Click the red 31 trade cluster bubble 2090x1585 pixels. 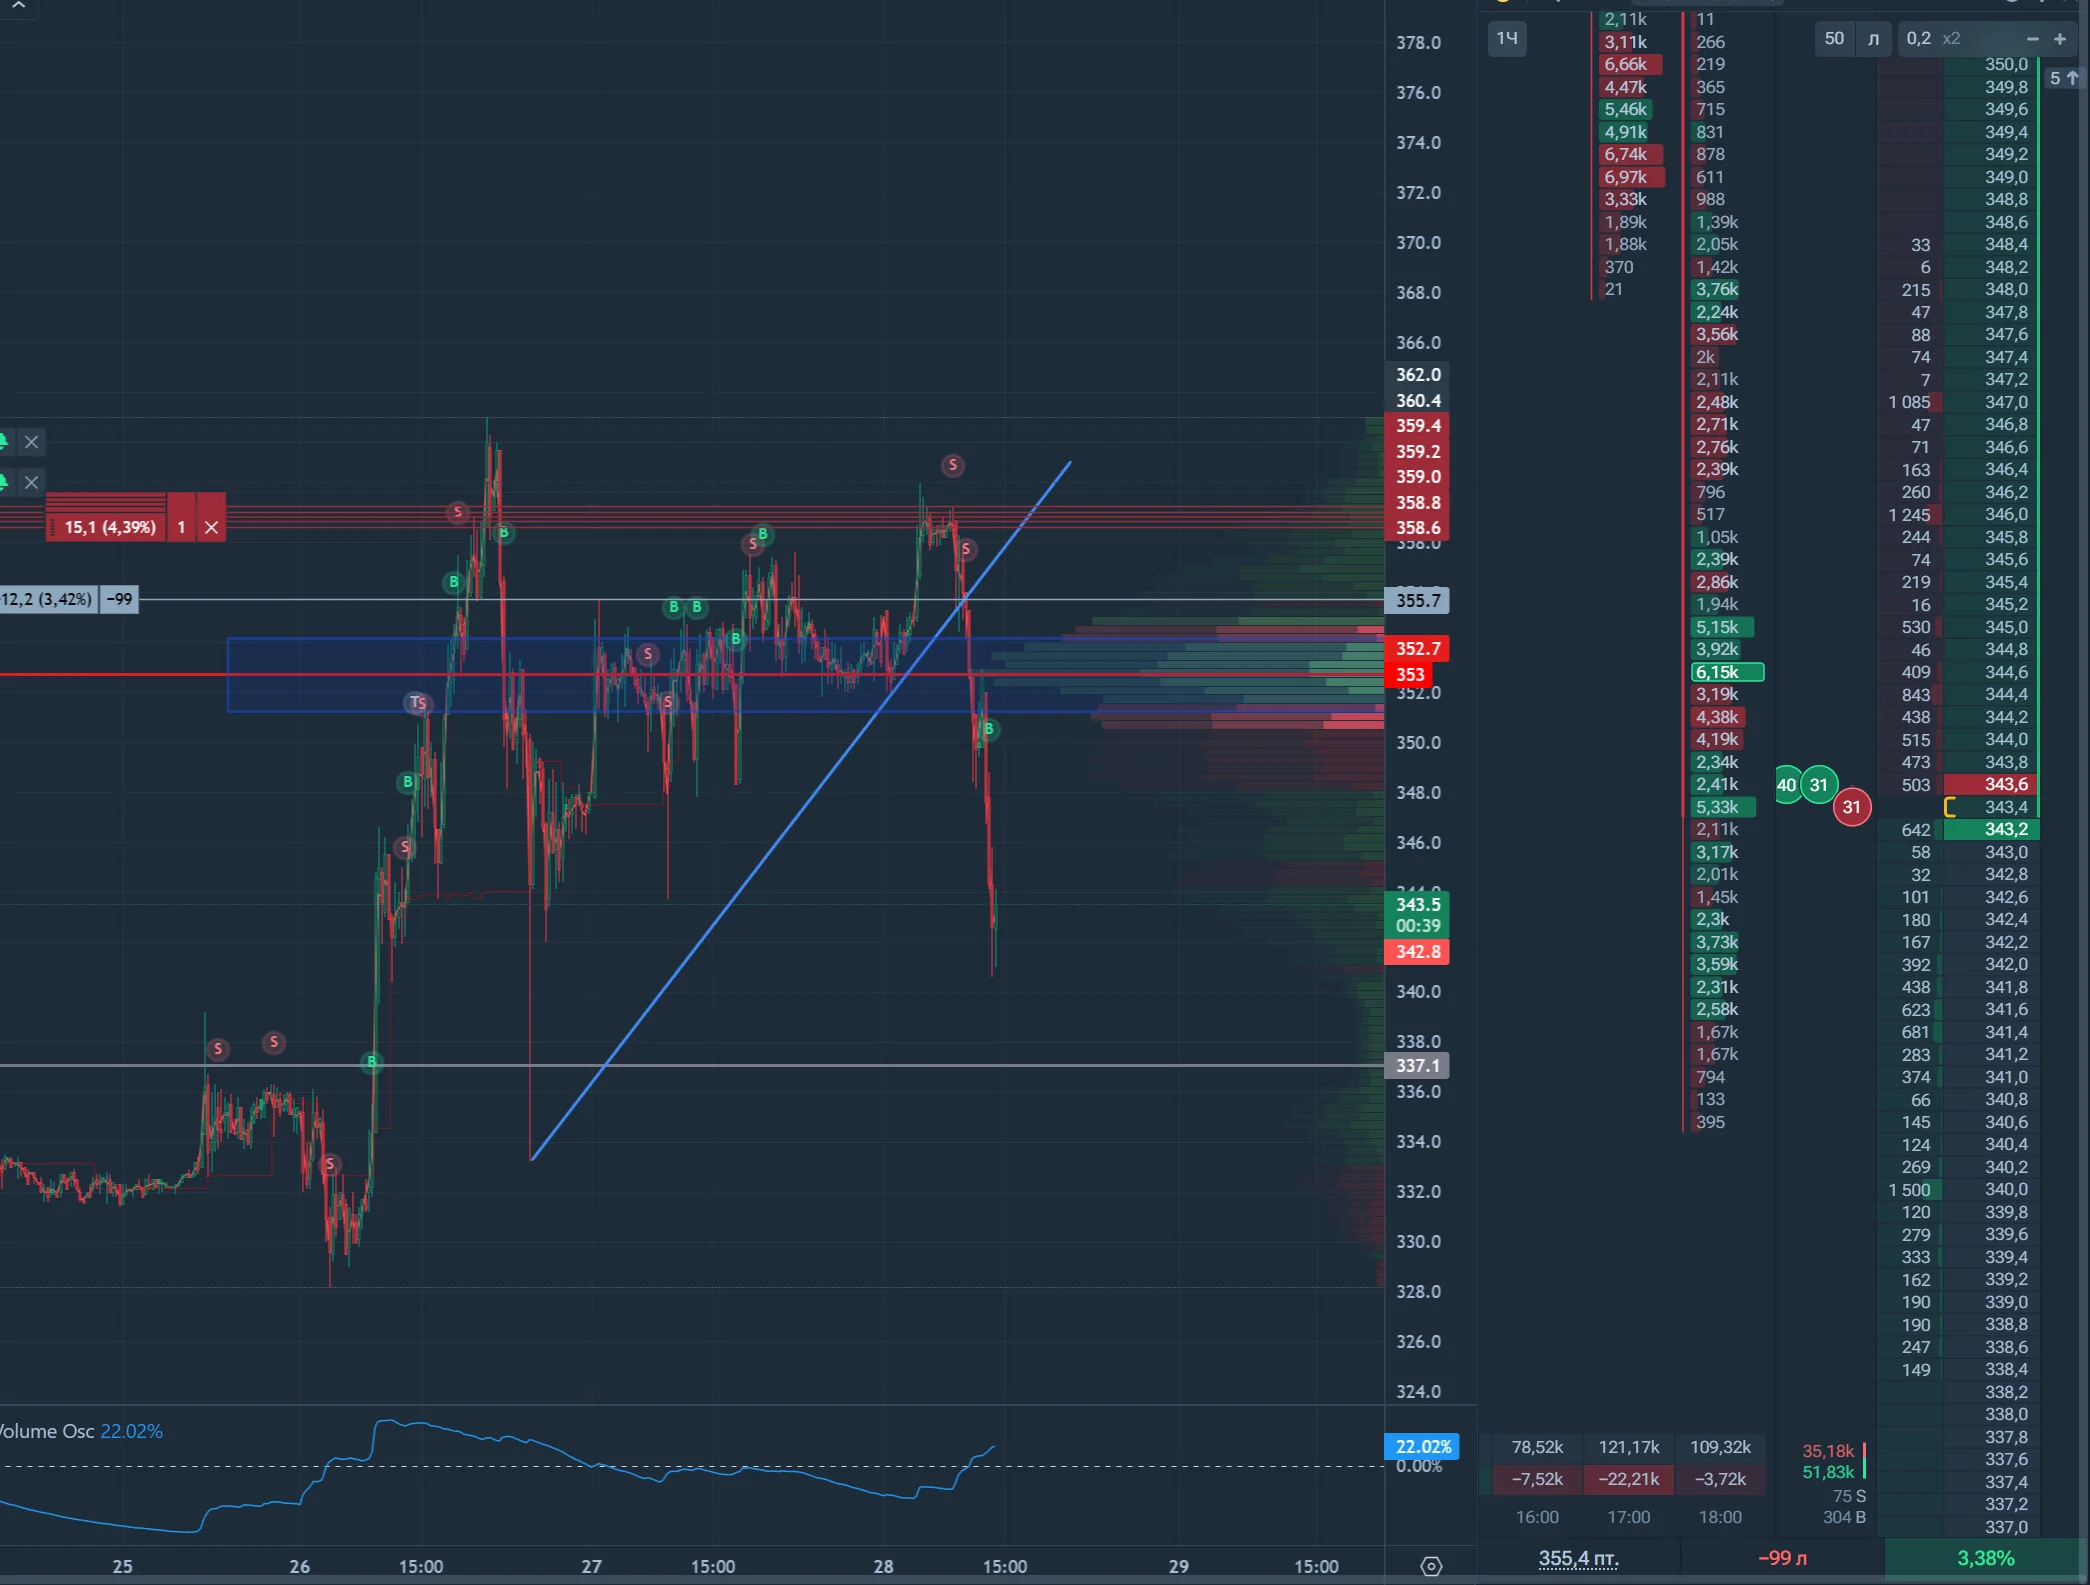tap(1852, 807)
